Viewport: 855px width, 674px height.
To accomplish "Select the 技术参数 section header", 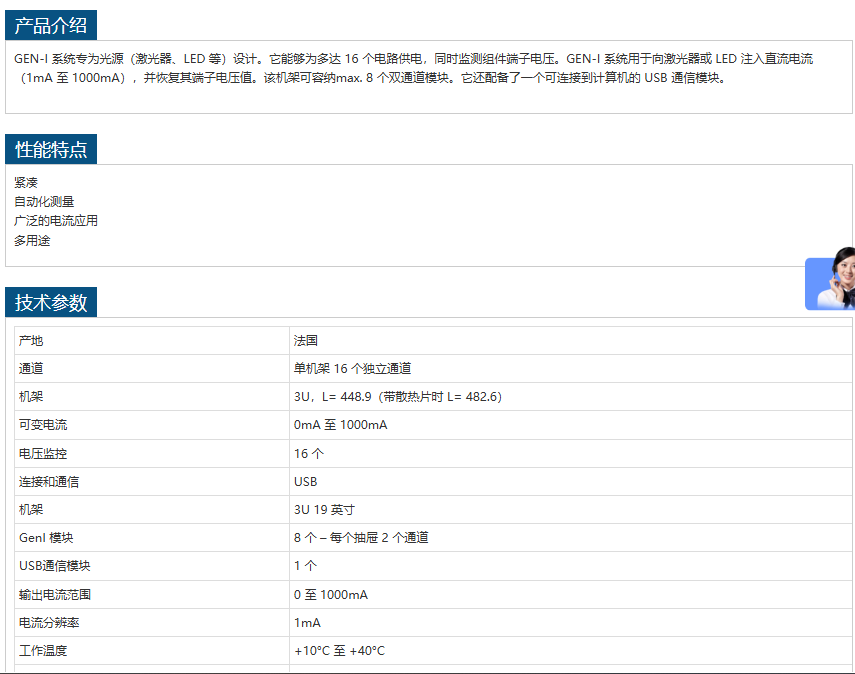I will coord(51,303).
